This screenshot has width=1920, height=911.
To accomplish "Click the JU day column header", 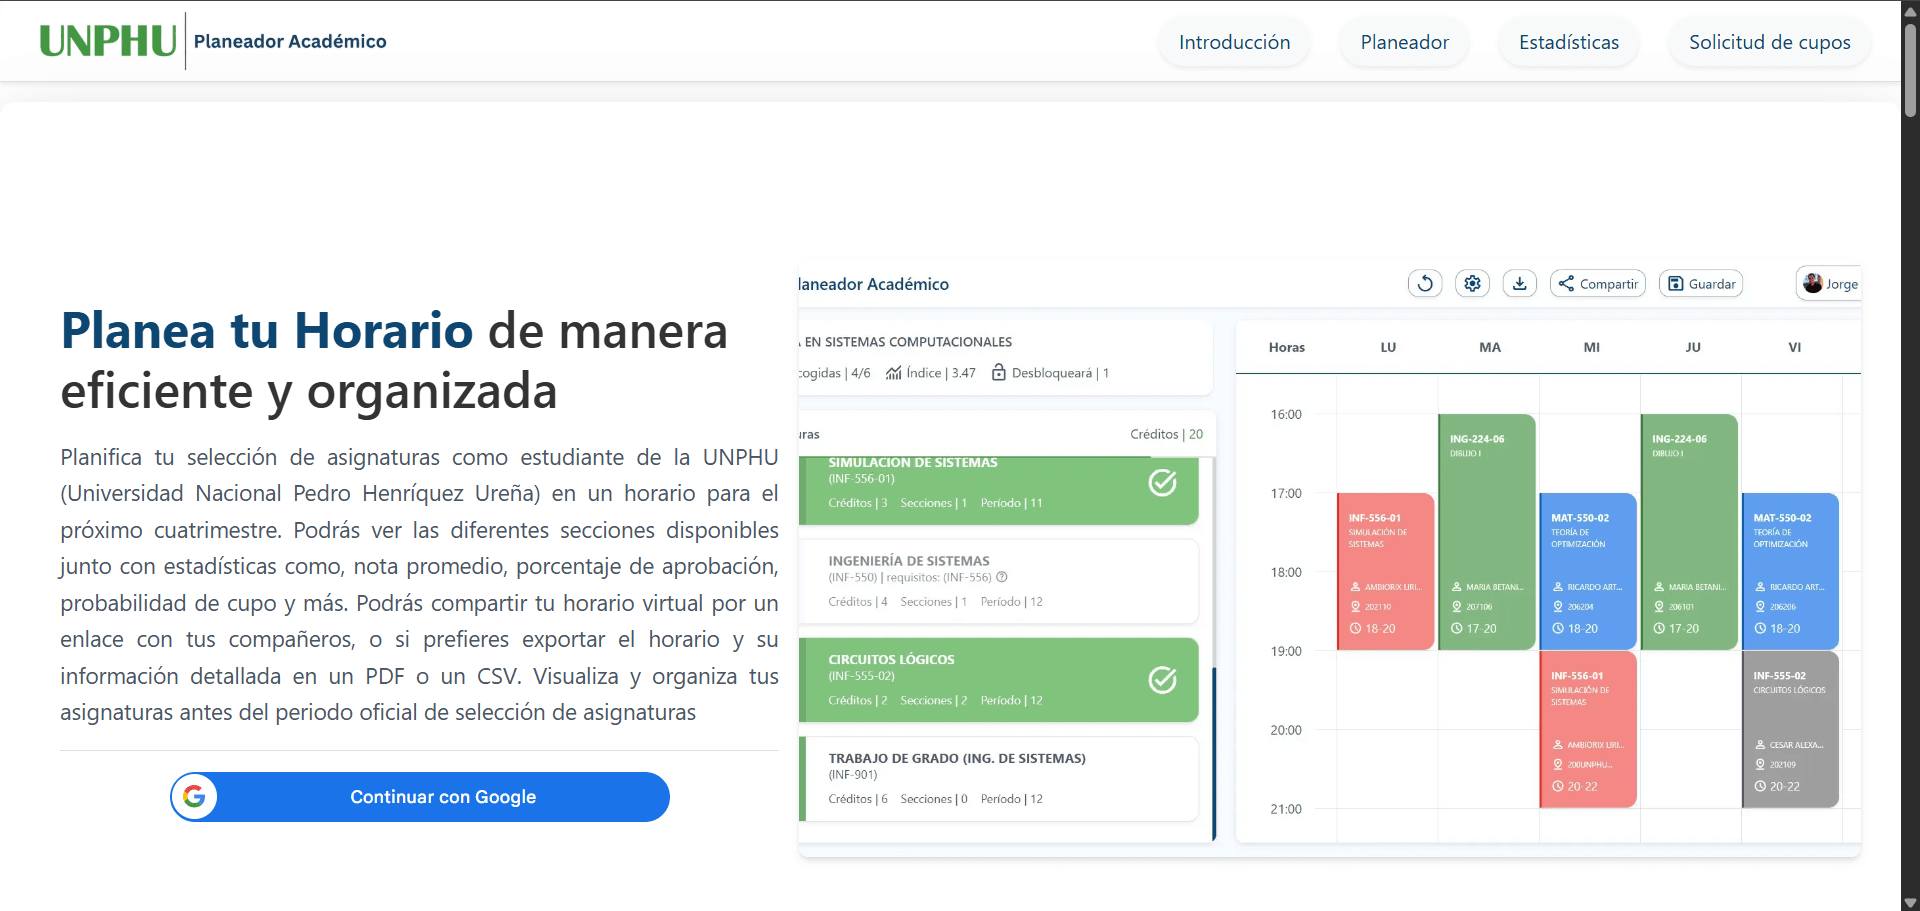I will [1693, 347].
